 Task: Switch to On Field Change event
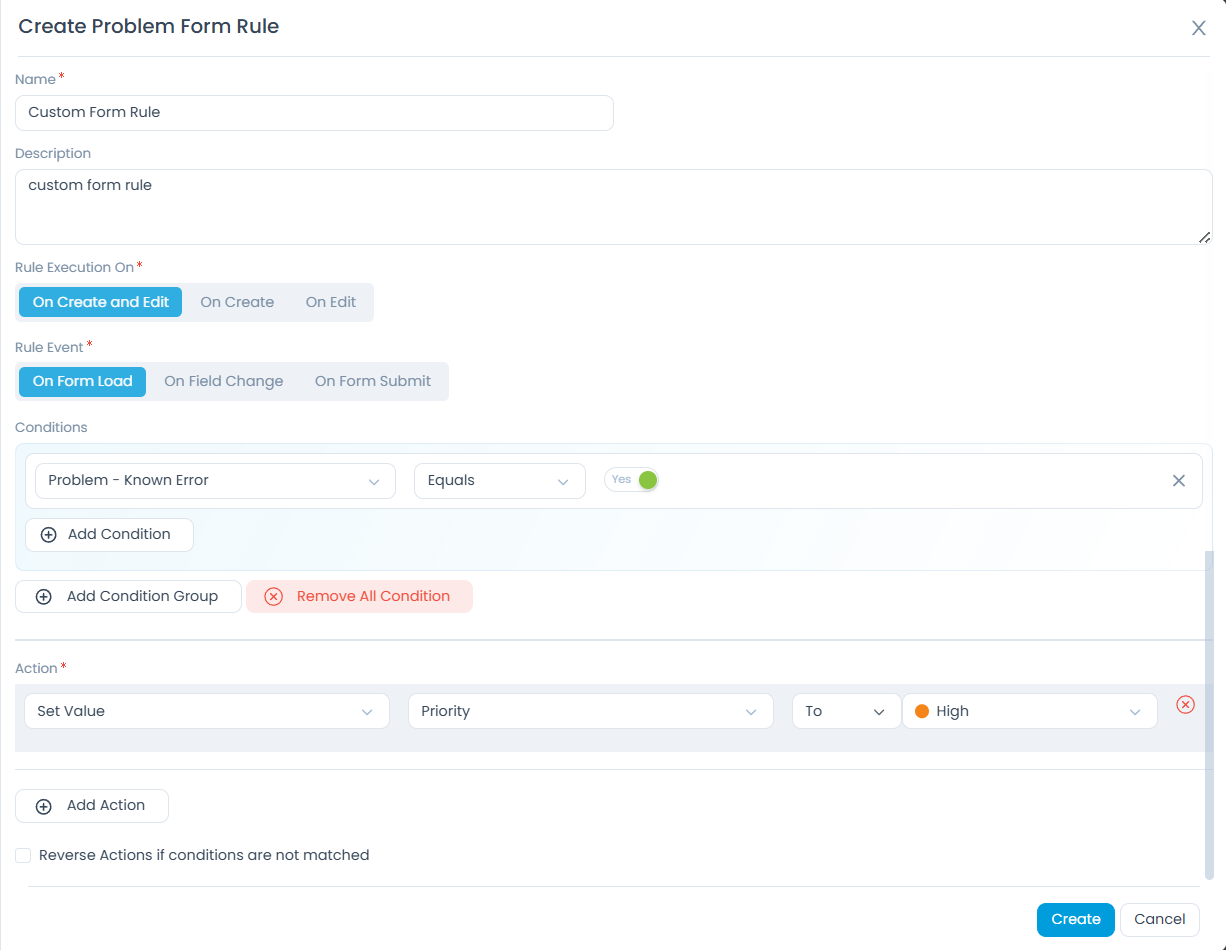[223, 381]
